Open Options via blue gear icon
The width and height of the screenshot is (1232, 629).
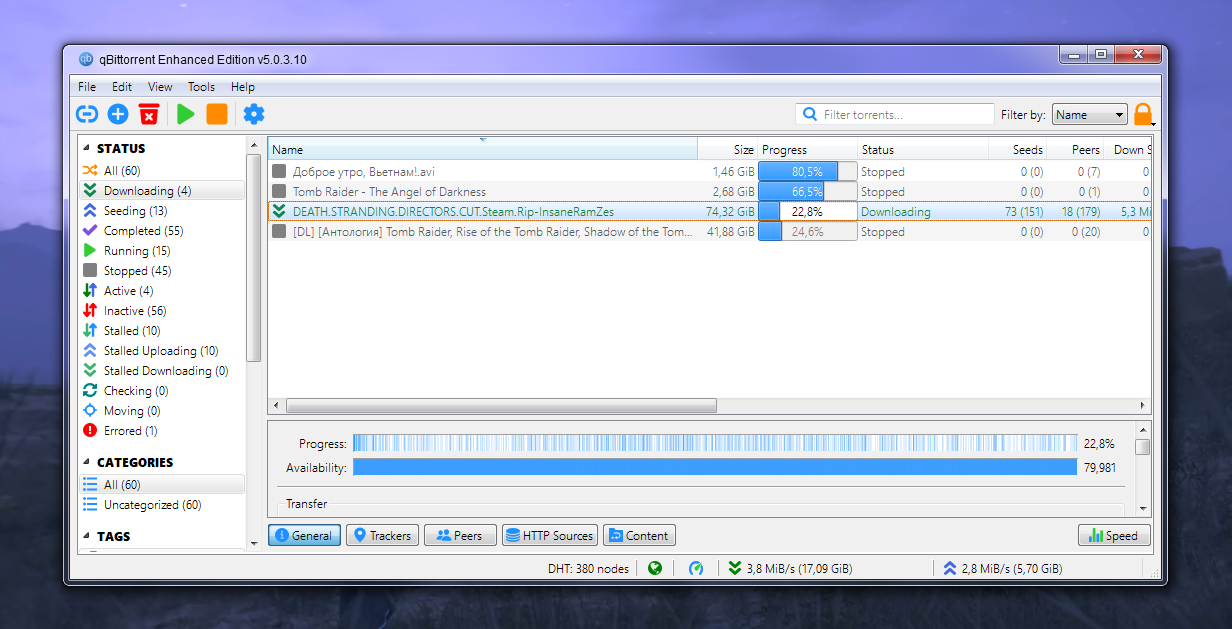(254, 114)
